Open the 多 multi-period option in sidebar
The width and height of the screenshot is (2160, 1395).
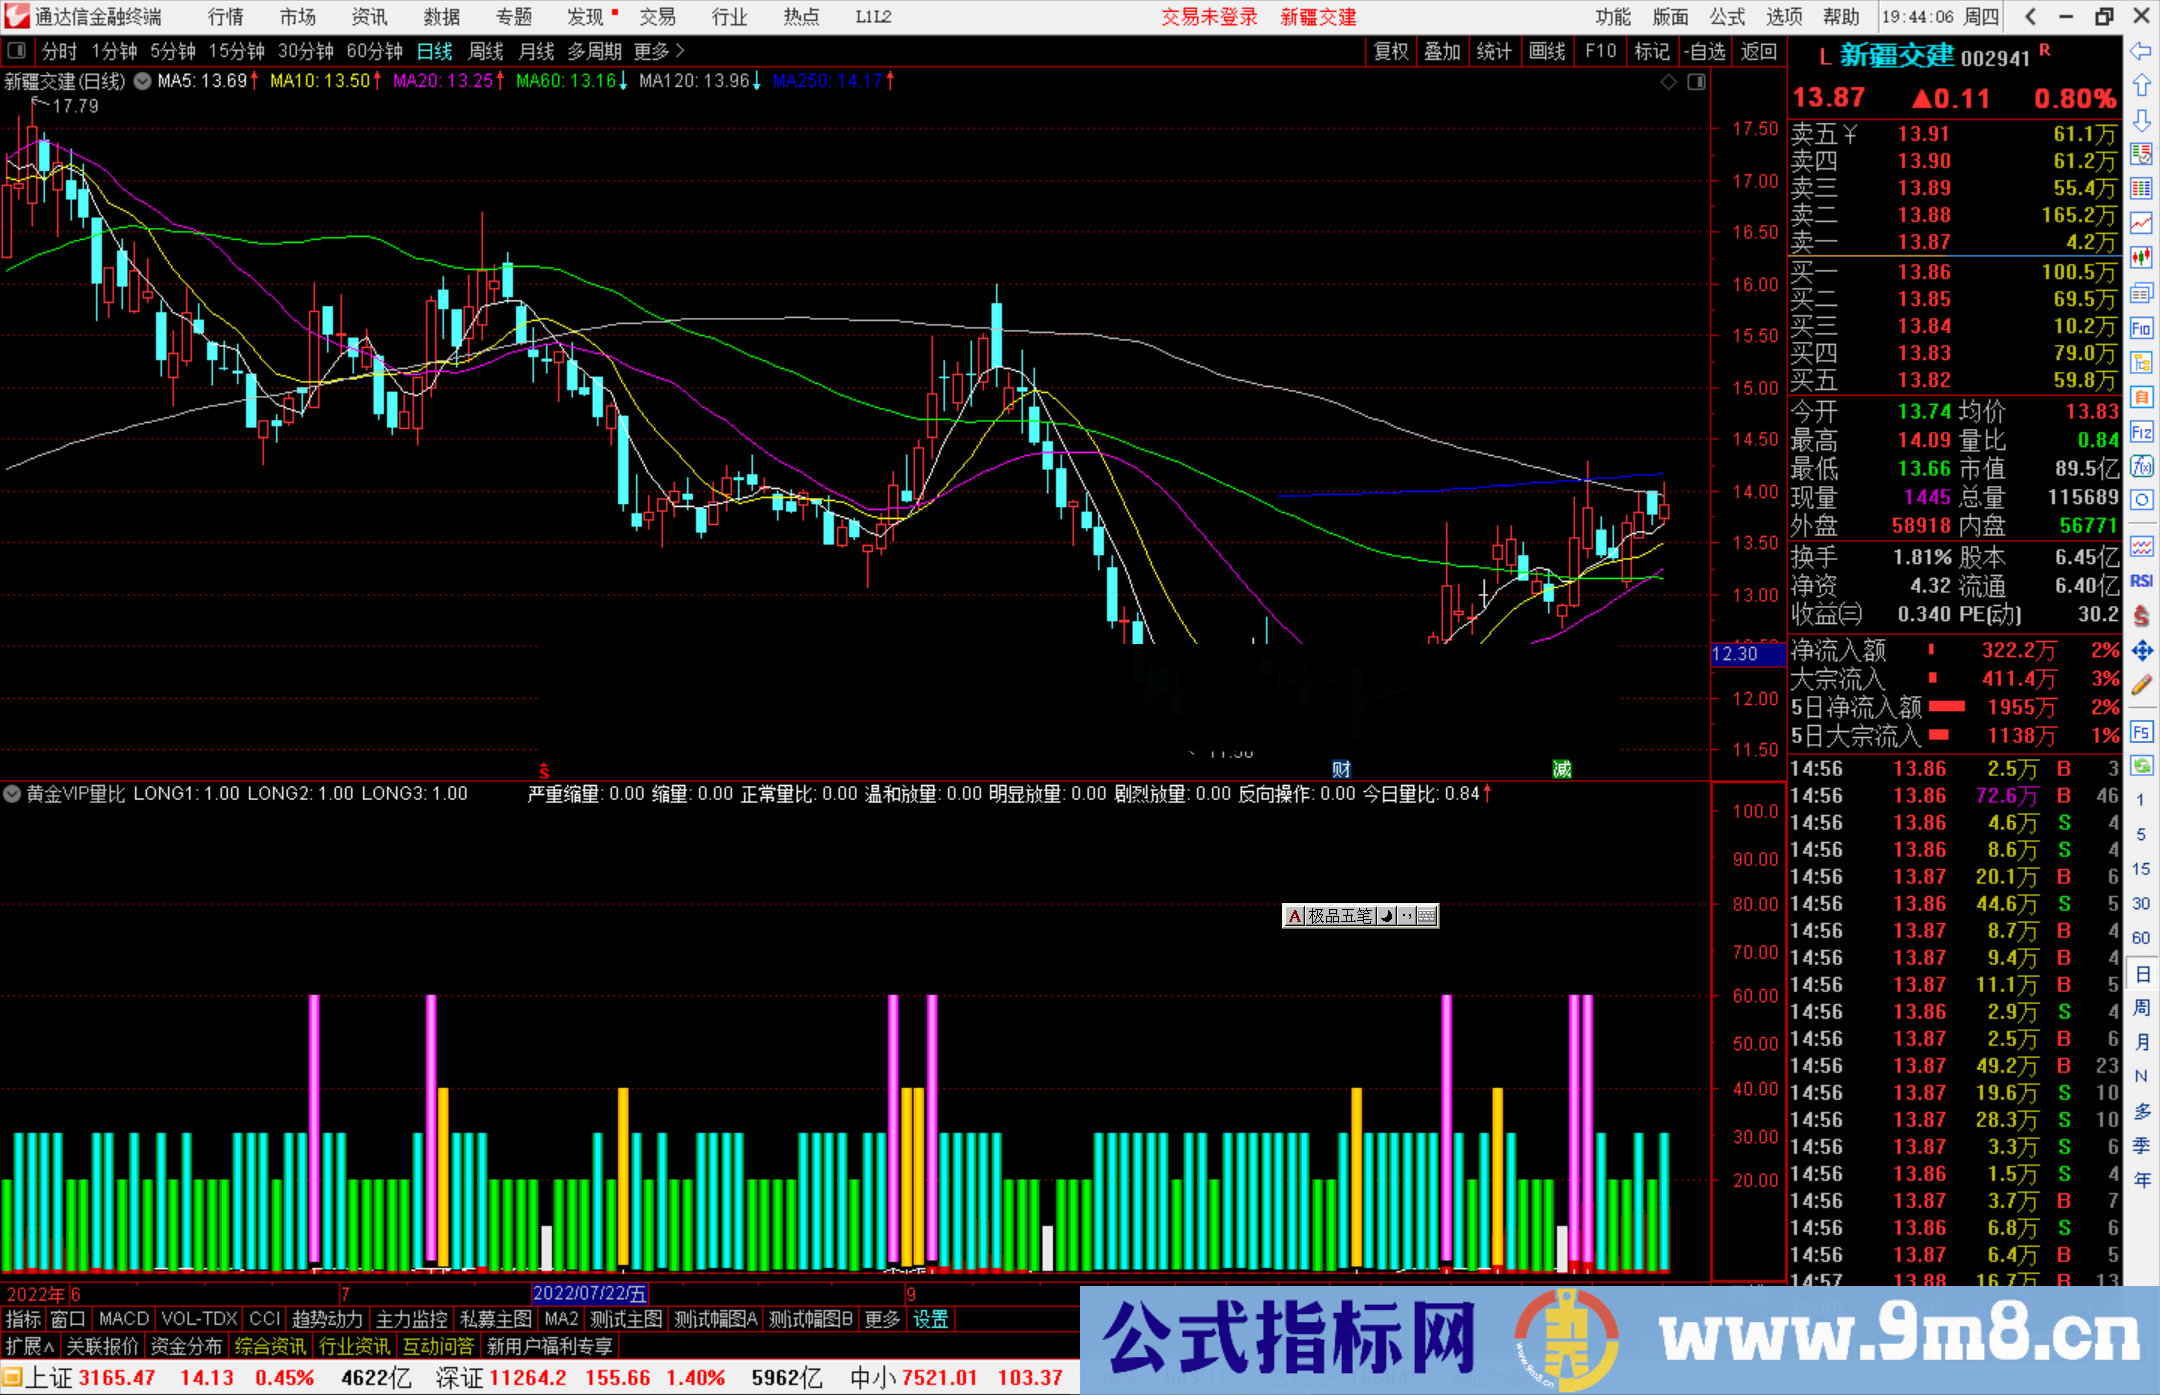[x=2142, y=1111]
